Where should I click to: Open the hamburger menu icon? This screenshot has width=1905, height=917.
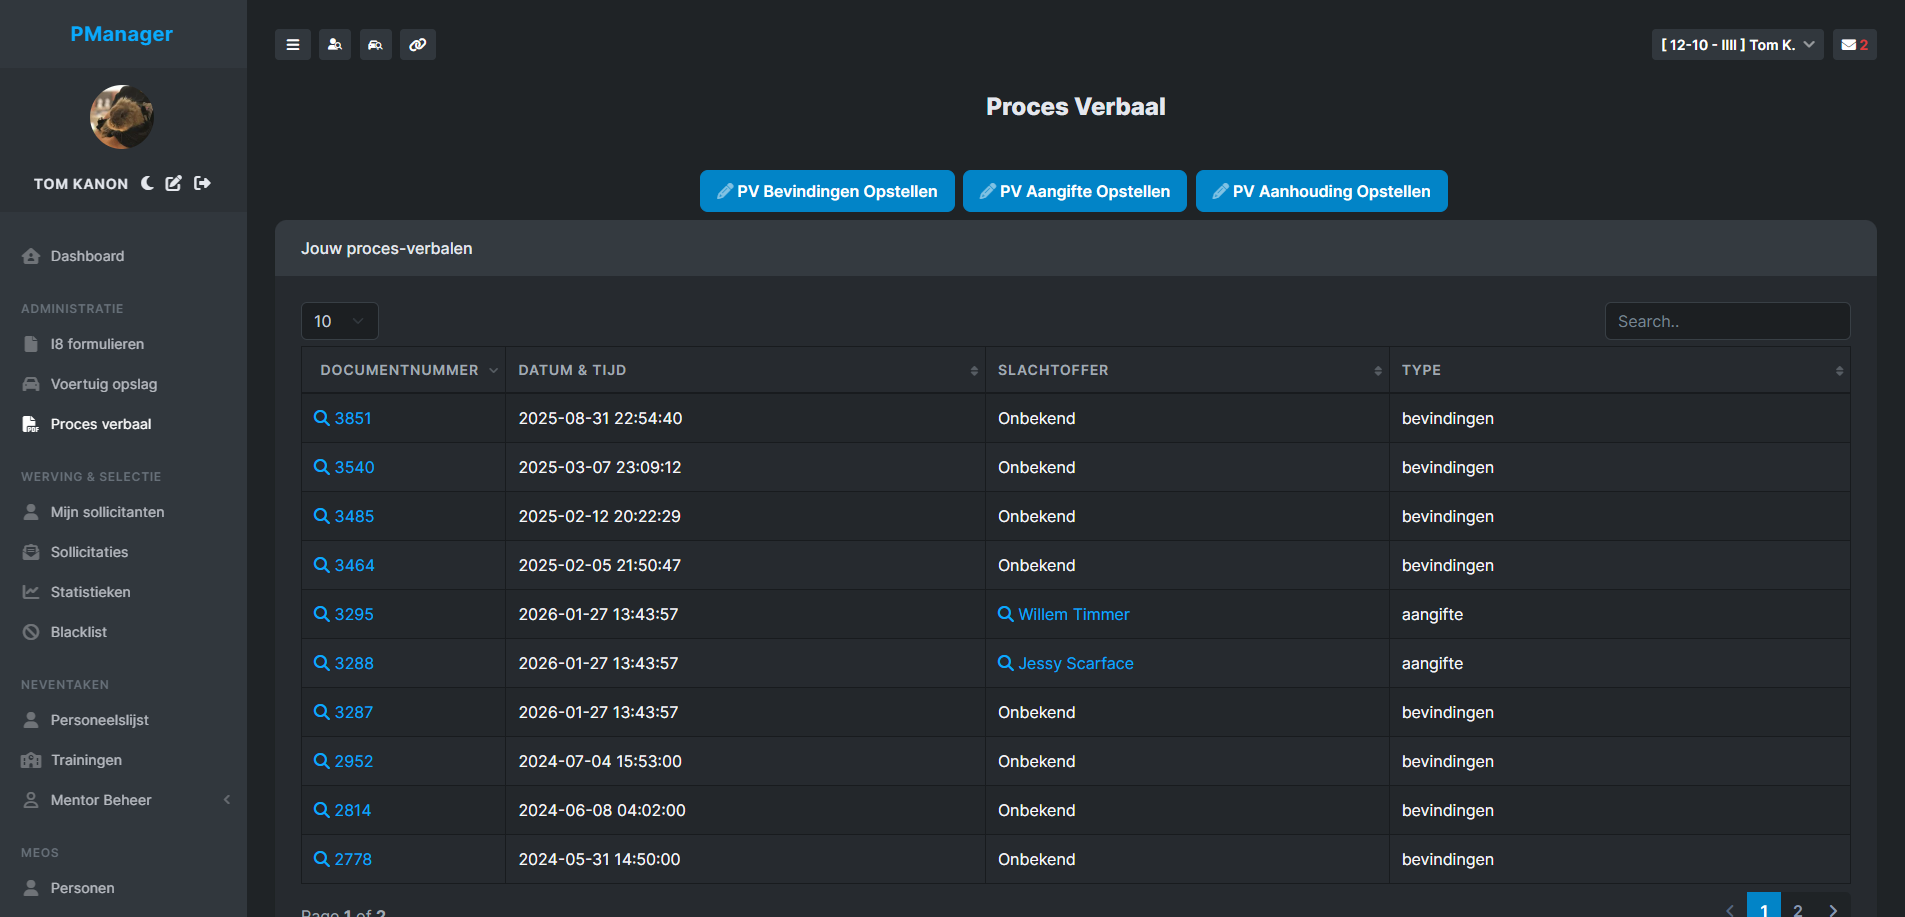pos(293,44)
